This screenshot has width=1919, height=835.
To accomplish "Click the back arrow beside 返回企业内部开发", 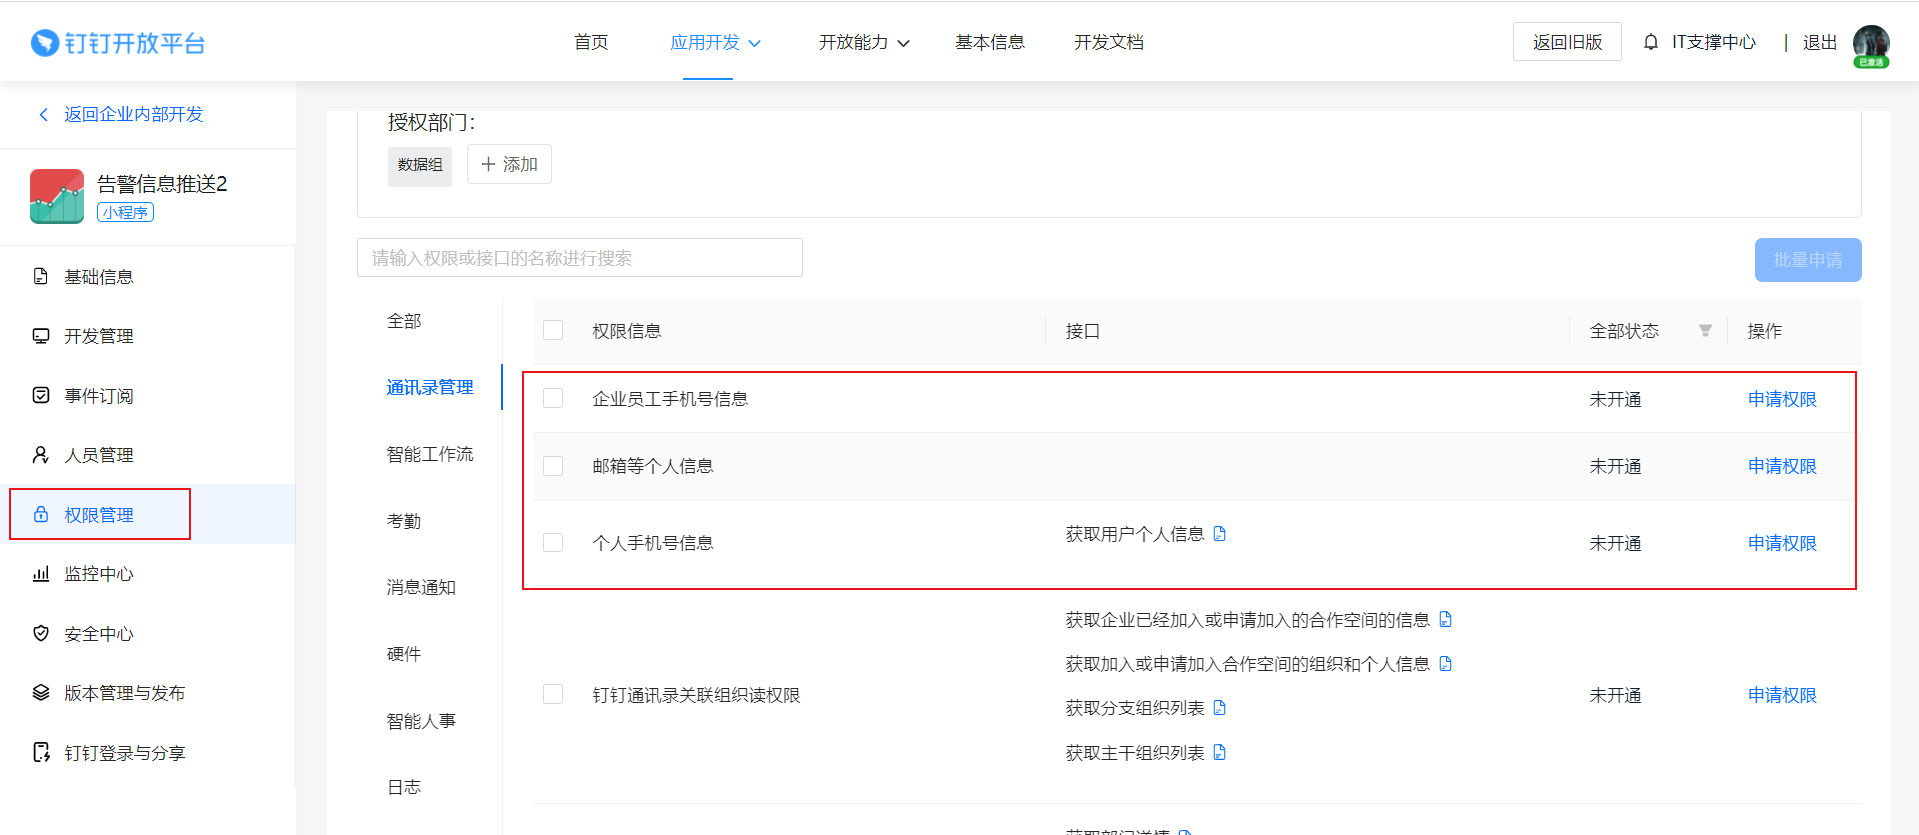I will [43, 114].
